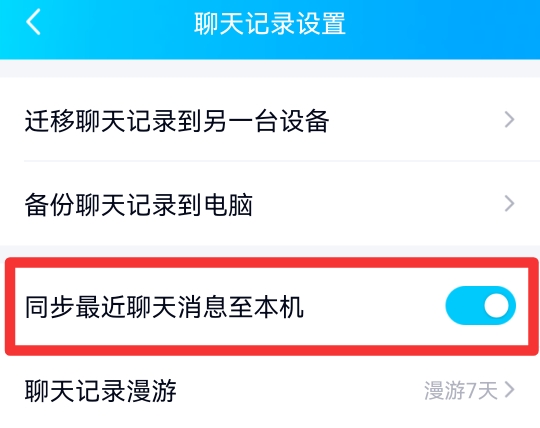Tap blank space between sync label and switch
The height and width of the screenshot is (428, 540).
coord(374,306)
